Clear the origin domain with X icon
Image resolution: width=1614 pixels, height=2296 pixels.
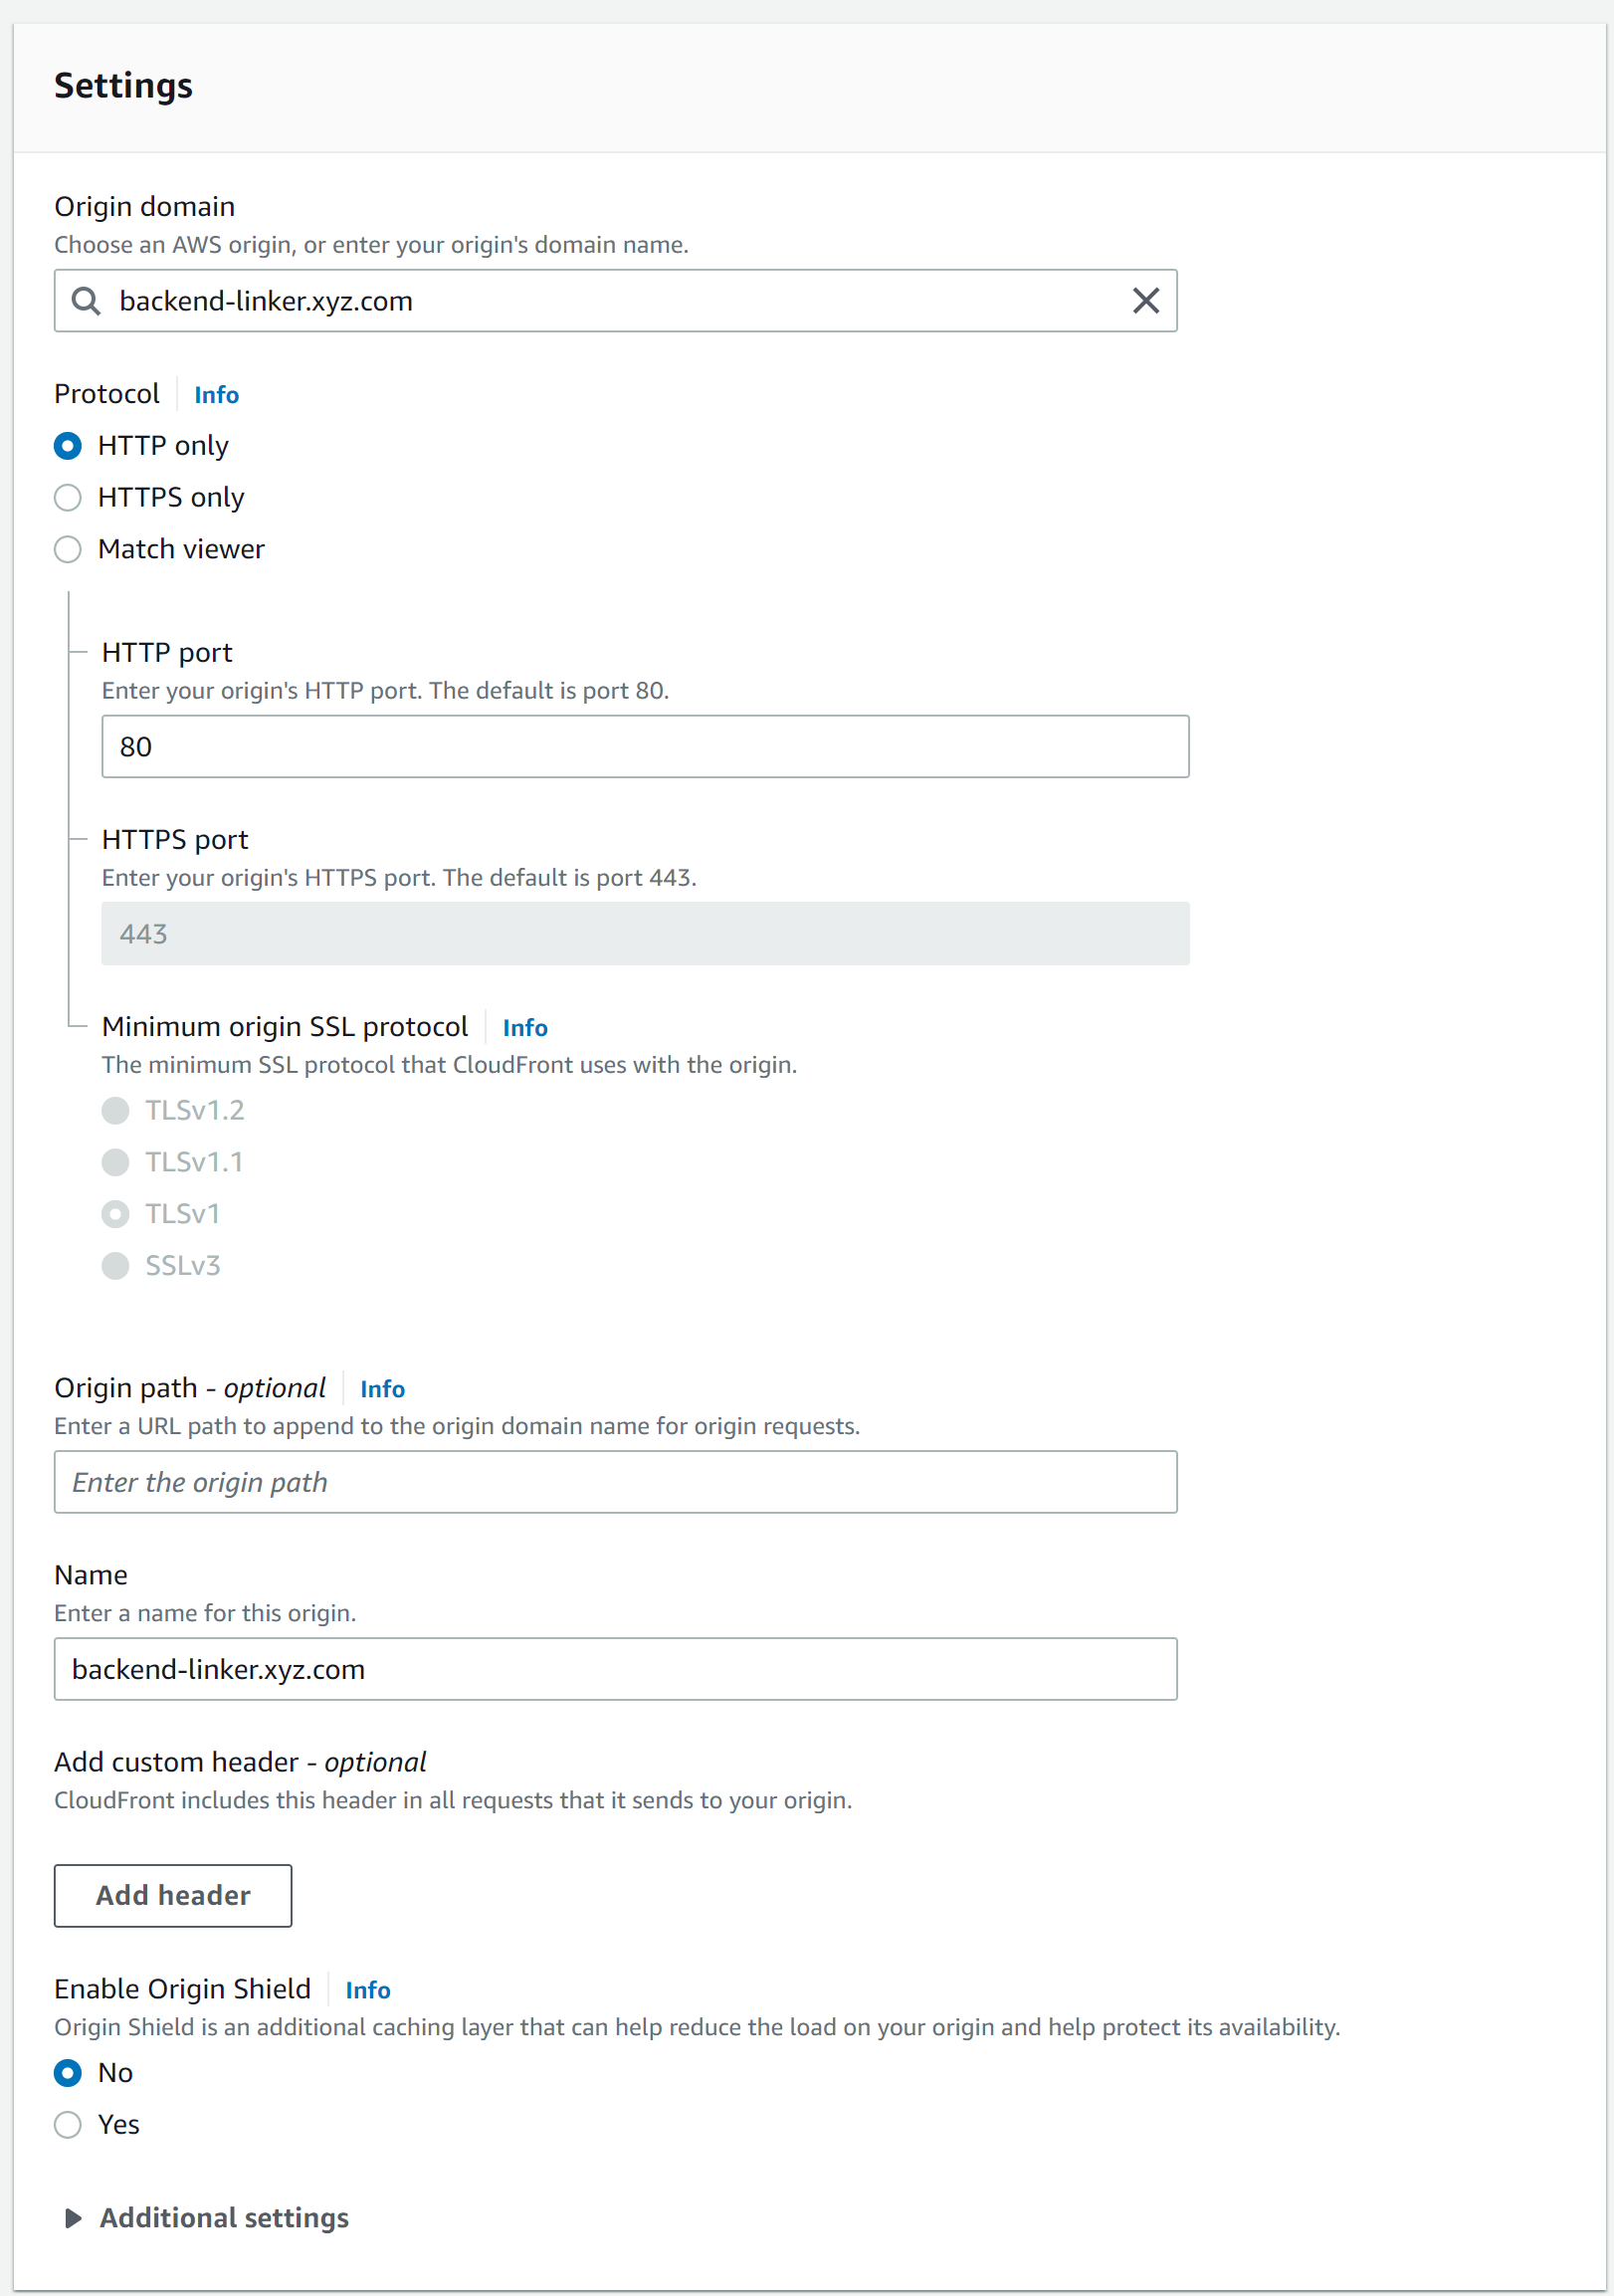pyautogui.click(x=1146, y=301)
